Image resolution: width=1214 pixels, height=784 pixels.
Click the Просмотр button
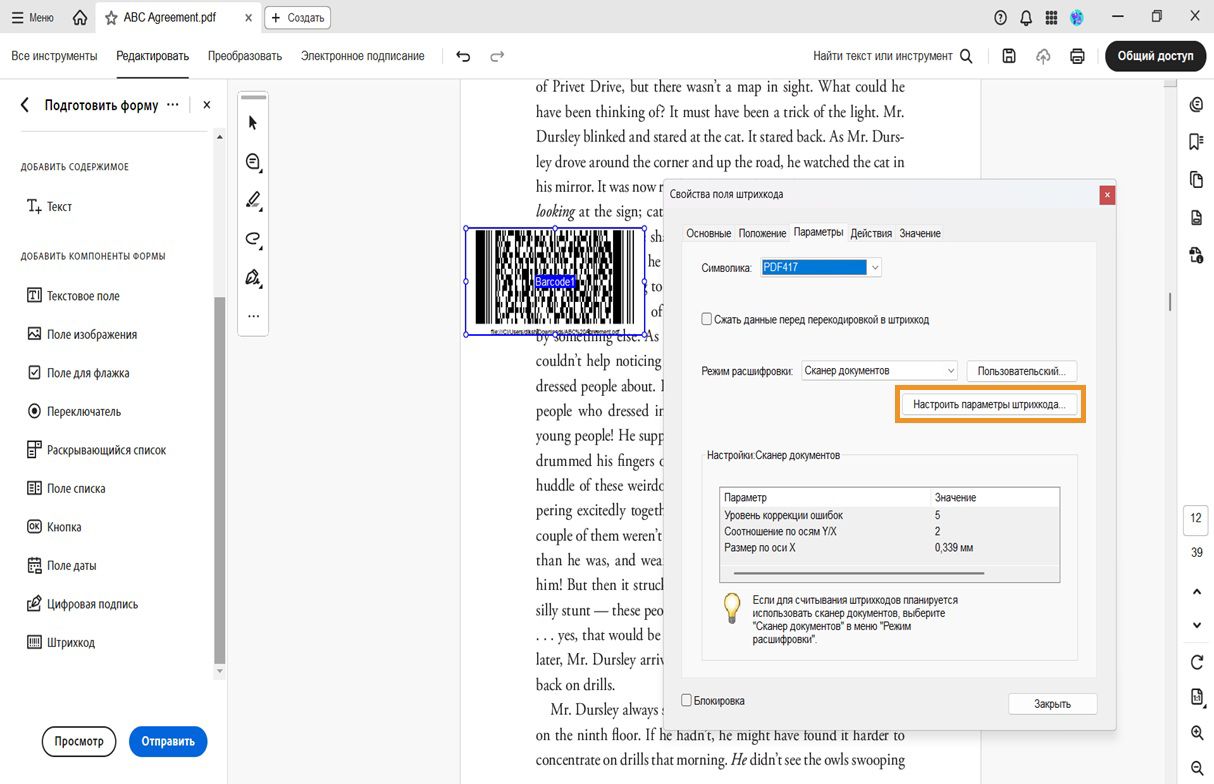pyautogui.click(x=79, y=741)
